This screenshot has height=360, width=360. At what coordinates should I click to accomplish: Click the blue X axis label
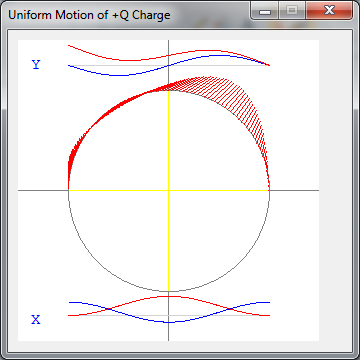[x=36, y=320]
